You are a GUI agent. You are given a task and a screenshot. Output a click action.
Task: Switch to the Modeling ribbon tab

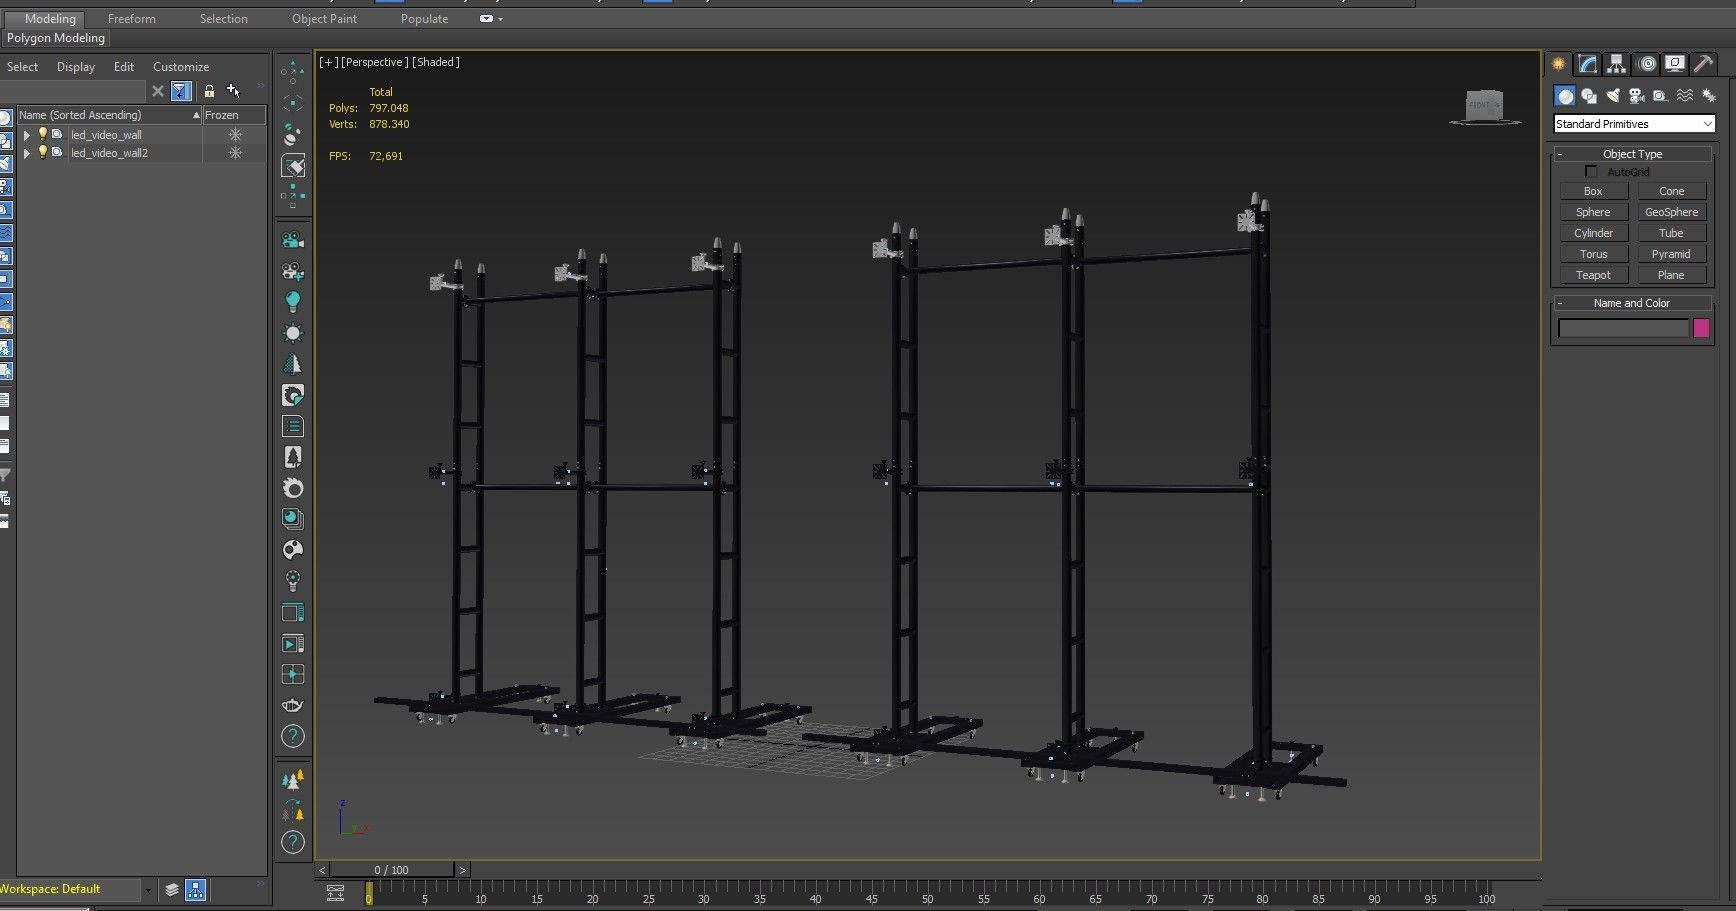coord(50,19)
